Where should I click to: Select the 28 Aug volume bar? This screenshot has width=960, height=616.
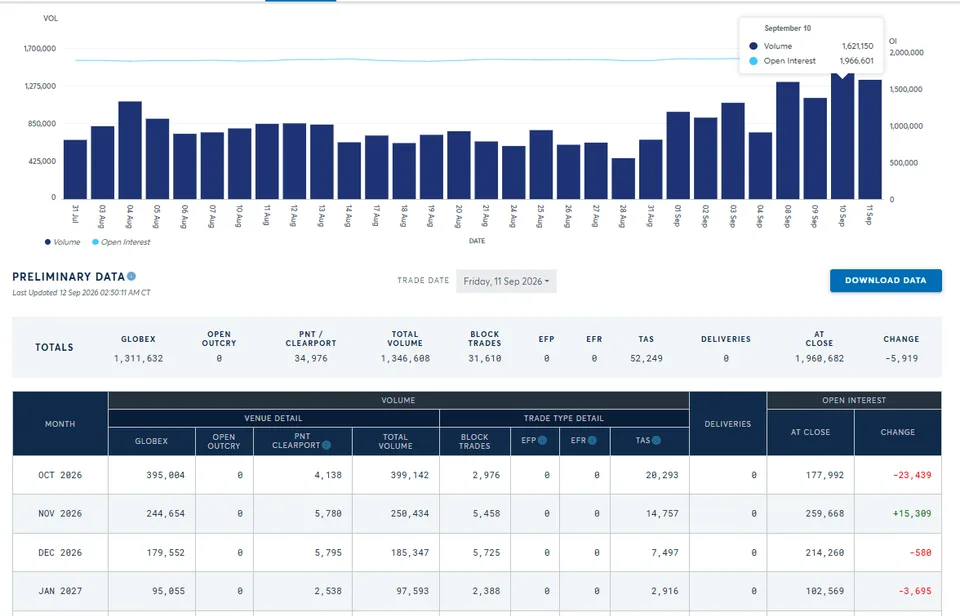[x=623, y=179]
